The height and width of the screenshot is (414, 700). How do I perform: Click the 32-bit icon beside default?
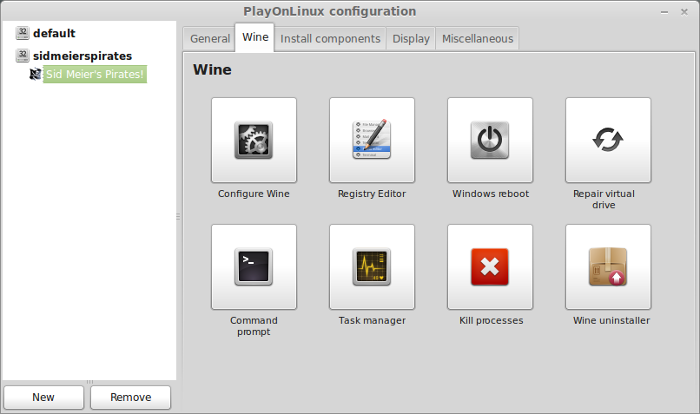[22, 33]
